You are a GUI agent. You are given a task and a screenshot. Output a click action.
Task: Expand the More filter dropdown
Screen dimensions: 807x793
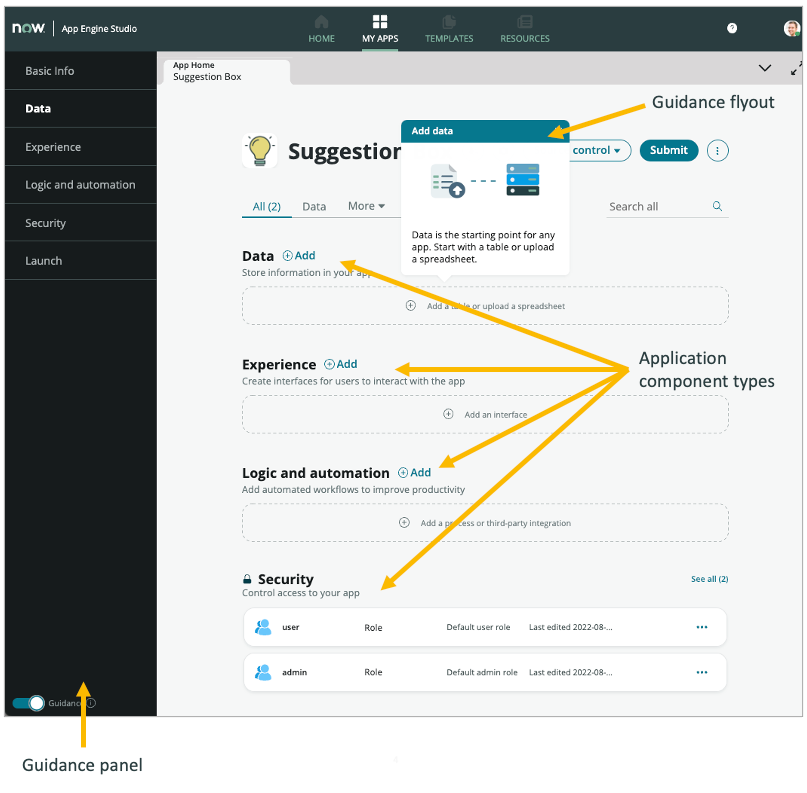pos(368,206)
